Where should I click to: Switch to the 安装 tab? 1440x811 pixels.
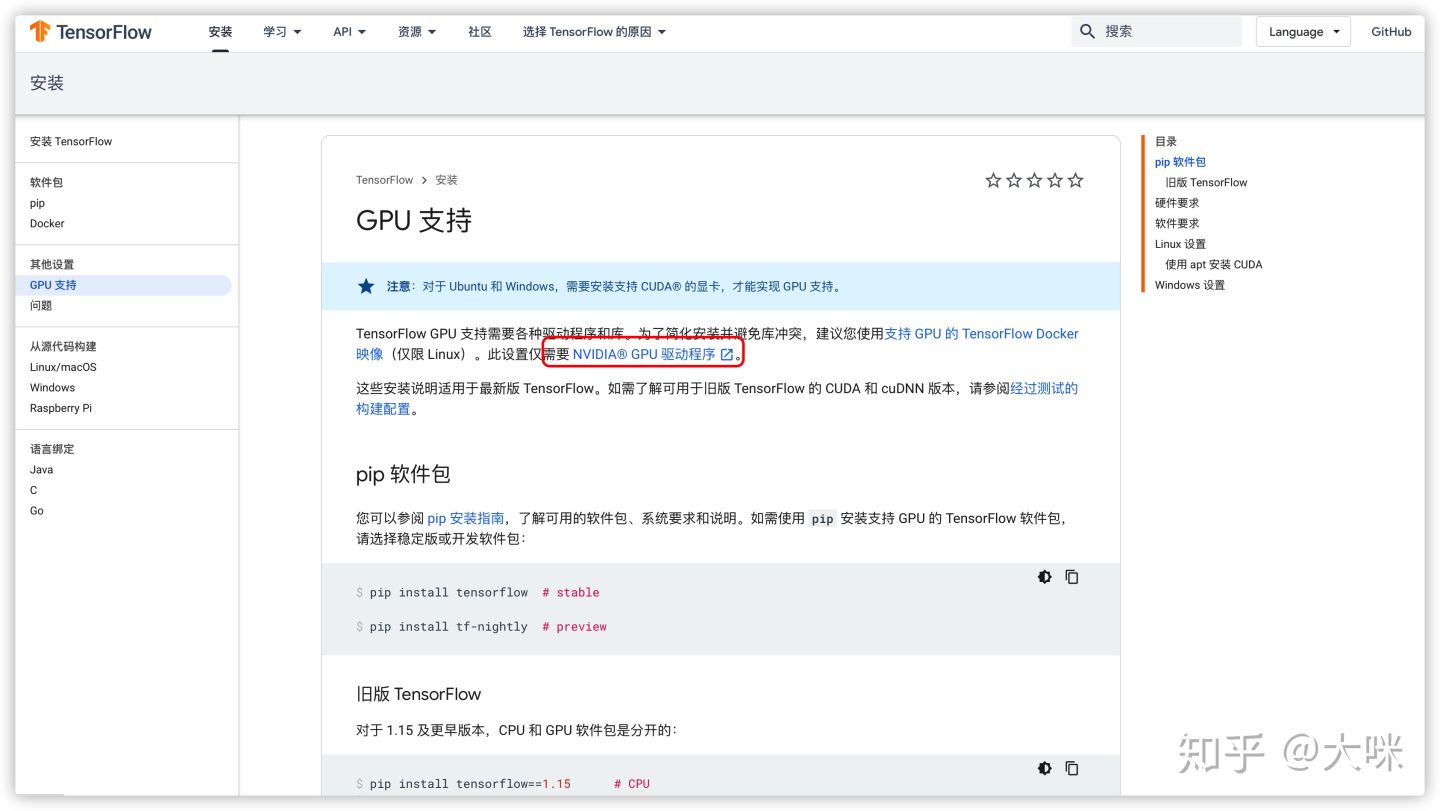click(220, 31)
